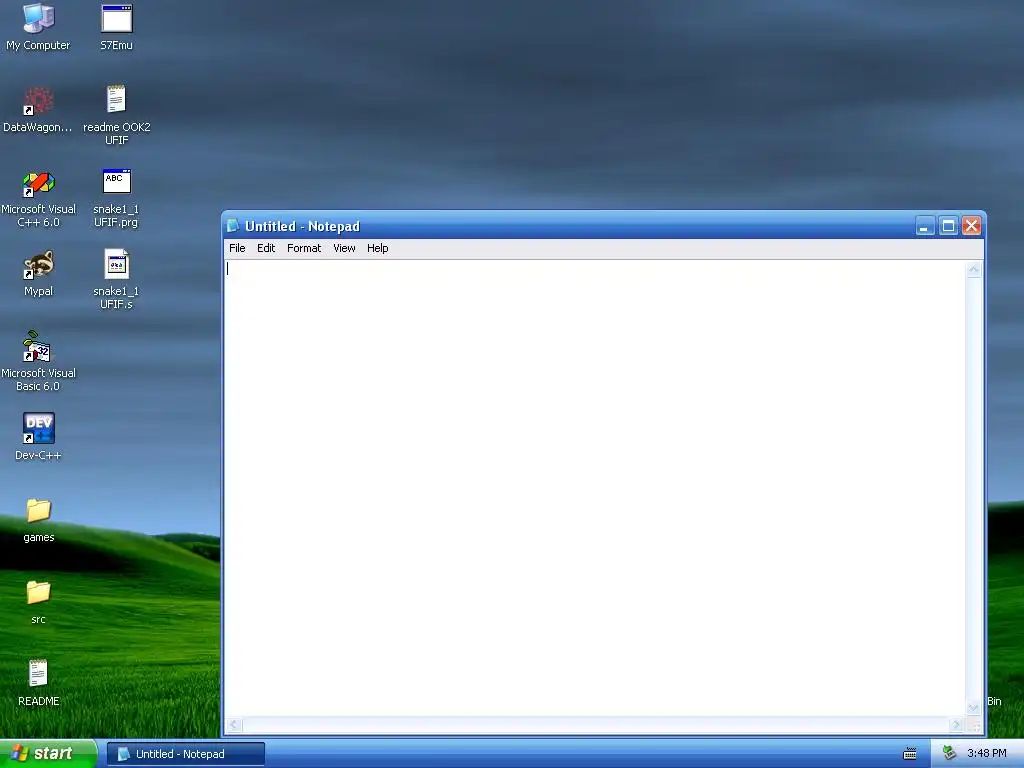Image resolution: width=1024 pixels, height=768 pixels.
Task: Click Untitled - Notepad taskbar button
Action: pyautogui.click(x=186, y=754)
